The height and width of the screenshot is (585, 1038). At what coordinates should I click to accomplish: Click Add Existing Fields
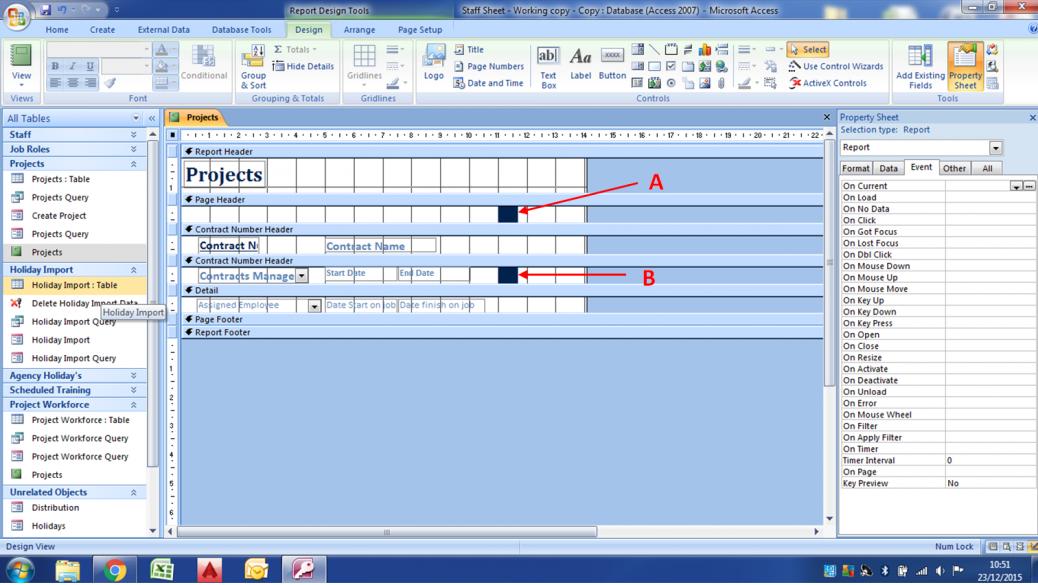pos(920,67)
